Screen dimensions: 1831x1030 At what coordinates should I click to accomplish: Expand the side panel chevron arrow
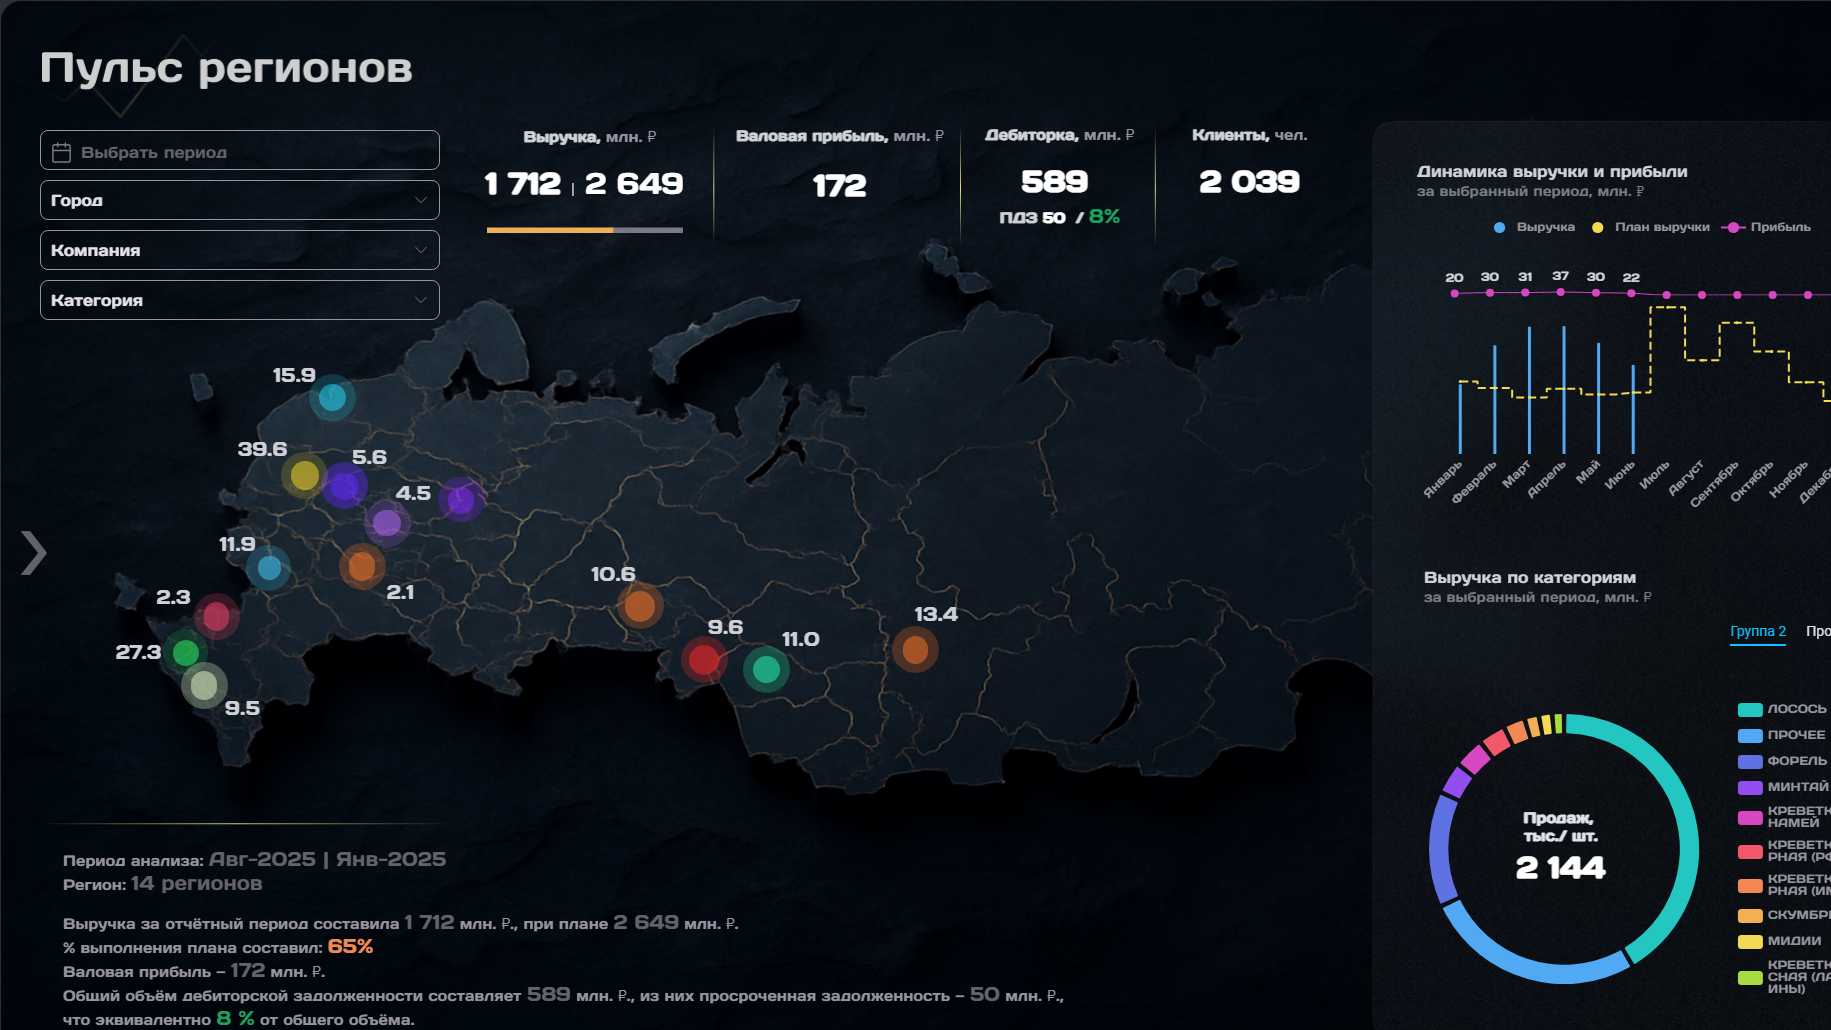point(34,553)
